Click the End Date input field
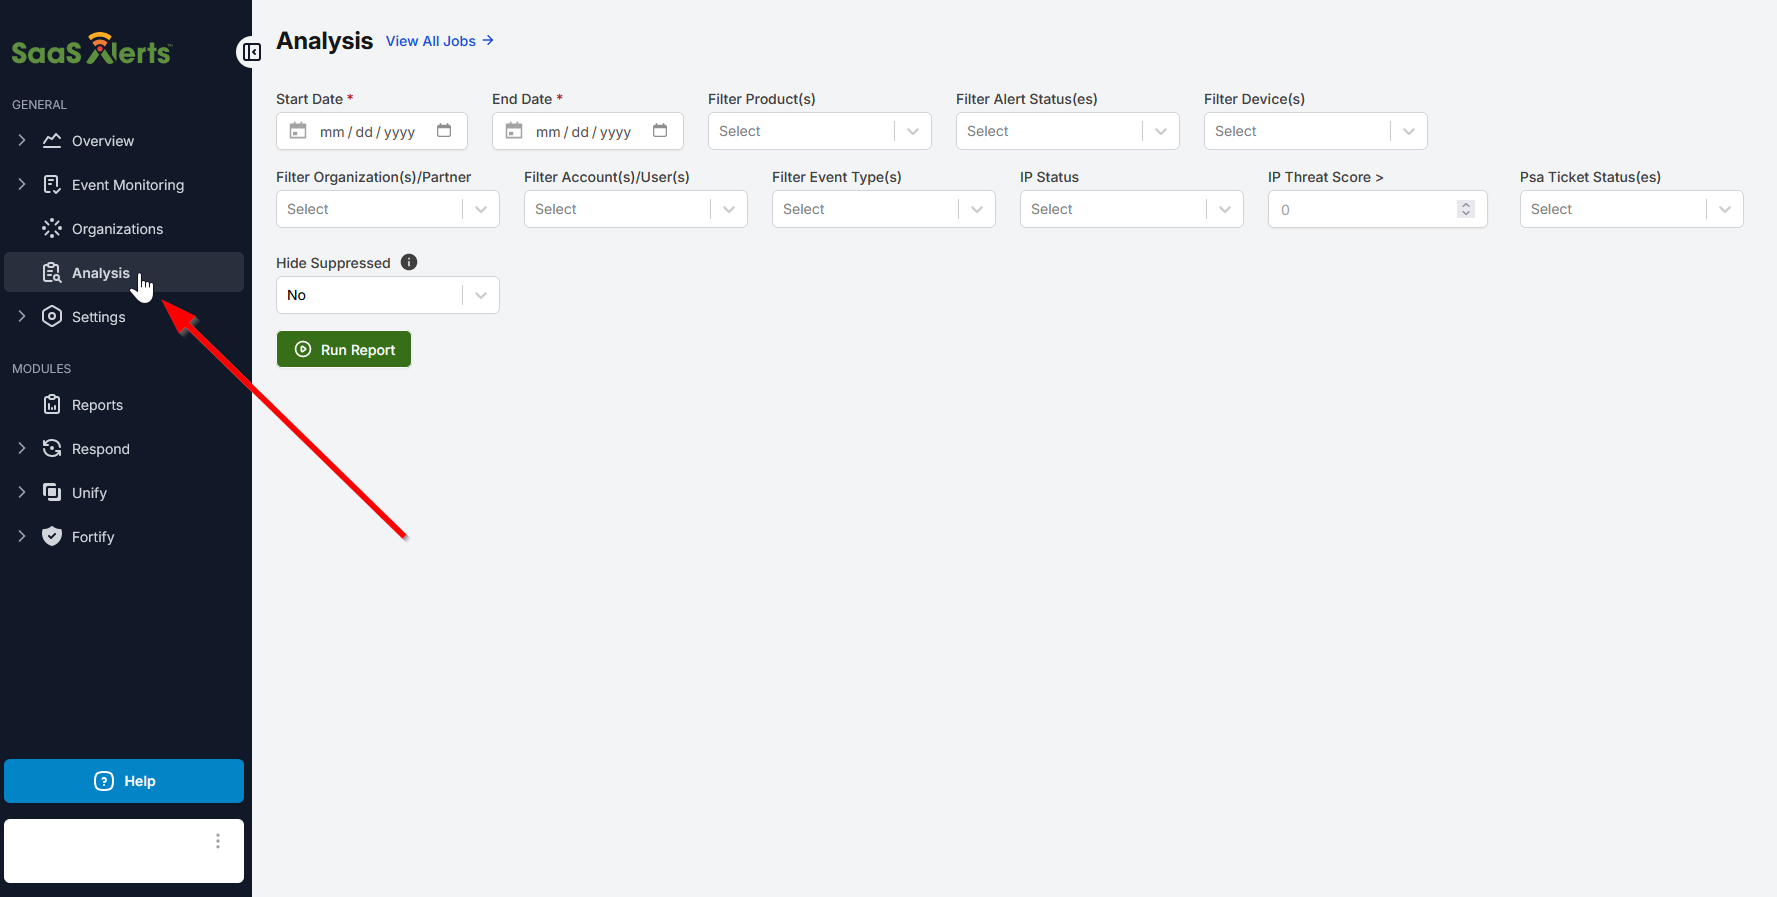 pyautogui.click(x=588, y=131)
